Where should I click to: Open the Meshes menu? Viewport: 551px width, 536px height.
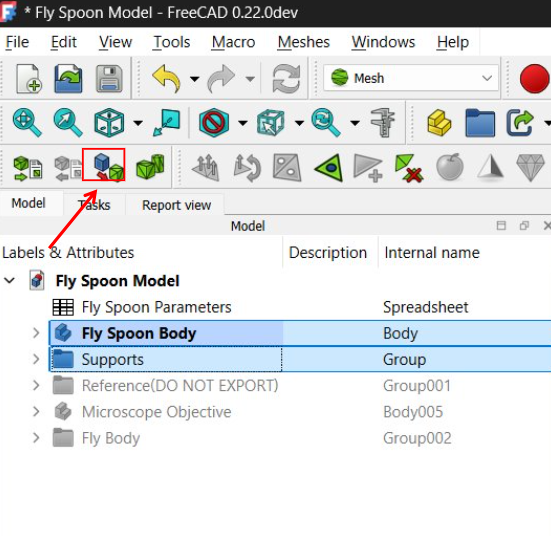(304, 42)
